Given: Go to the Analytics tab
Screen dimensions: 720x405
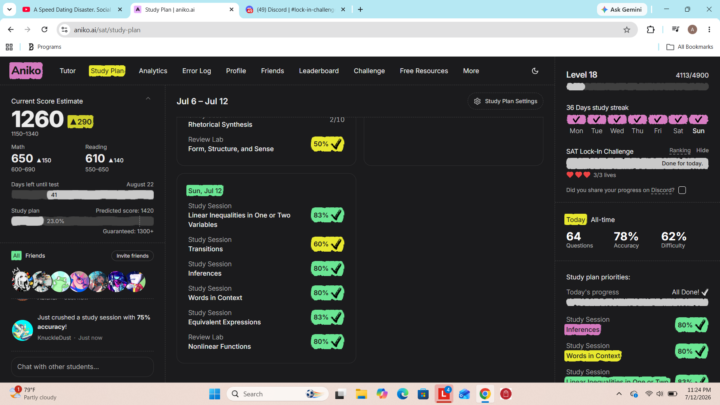Looking at the screenshot, I should [x=153, y=71].
